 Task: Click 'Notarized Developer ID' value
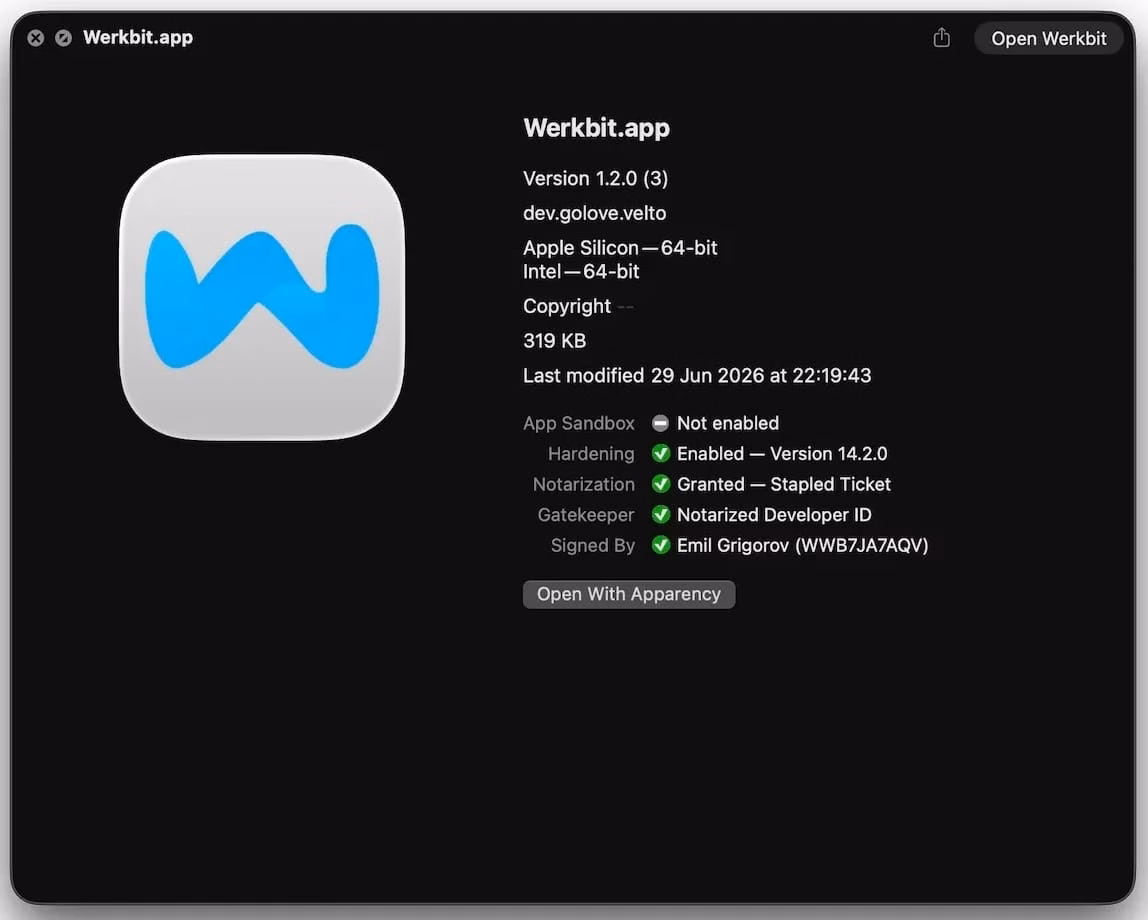pyautogui.click(x=774, y=515)
